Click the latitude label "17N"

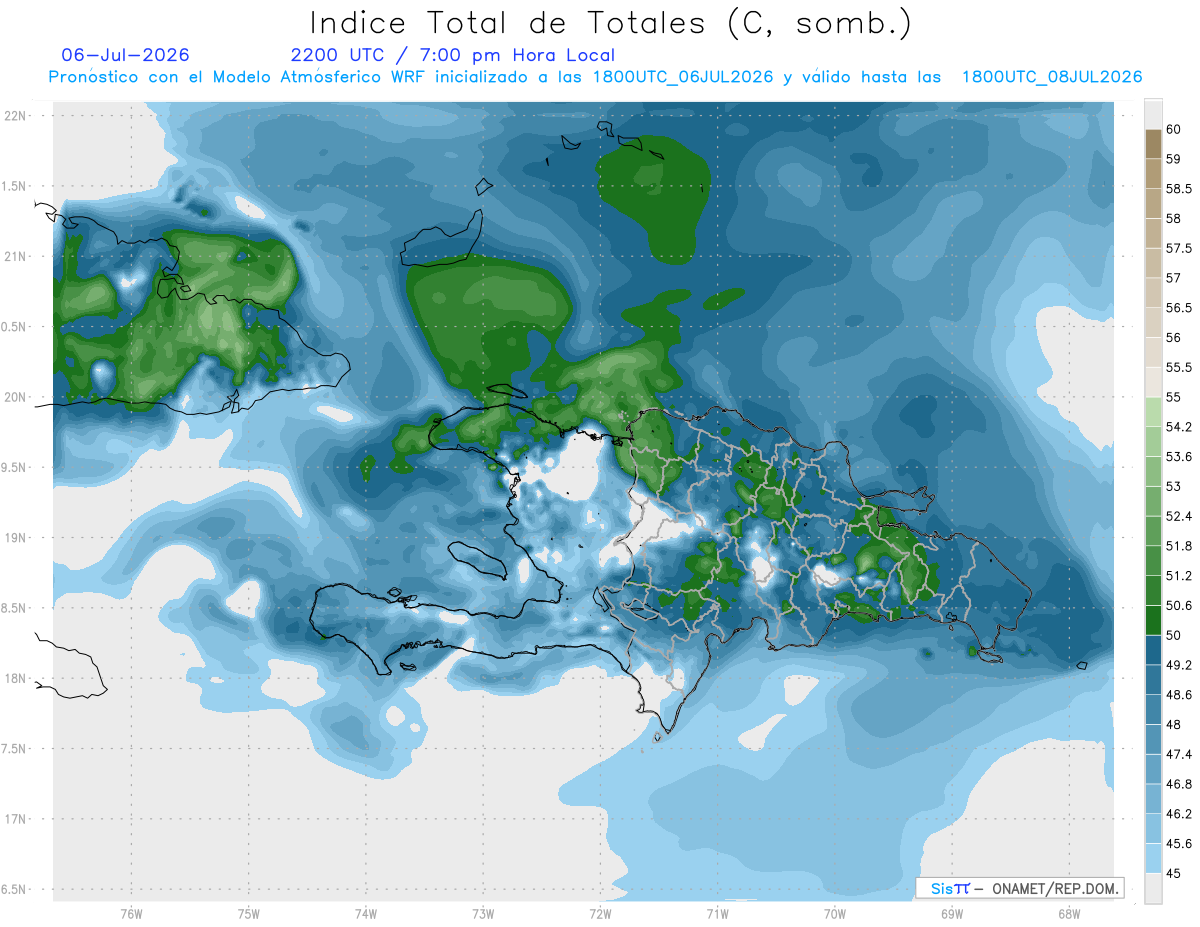pyautogui.click(x=16, y=819)
